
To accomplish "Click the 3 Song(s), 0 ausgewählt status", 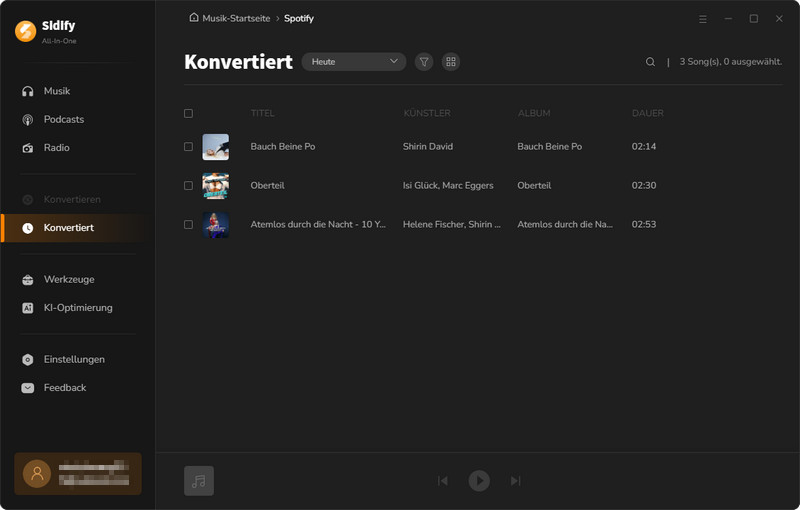I will pos(731,62).
